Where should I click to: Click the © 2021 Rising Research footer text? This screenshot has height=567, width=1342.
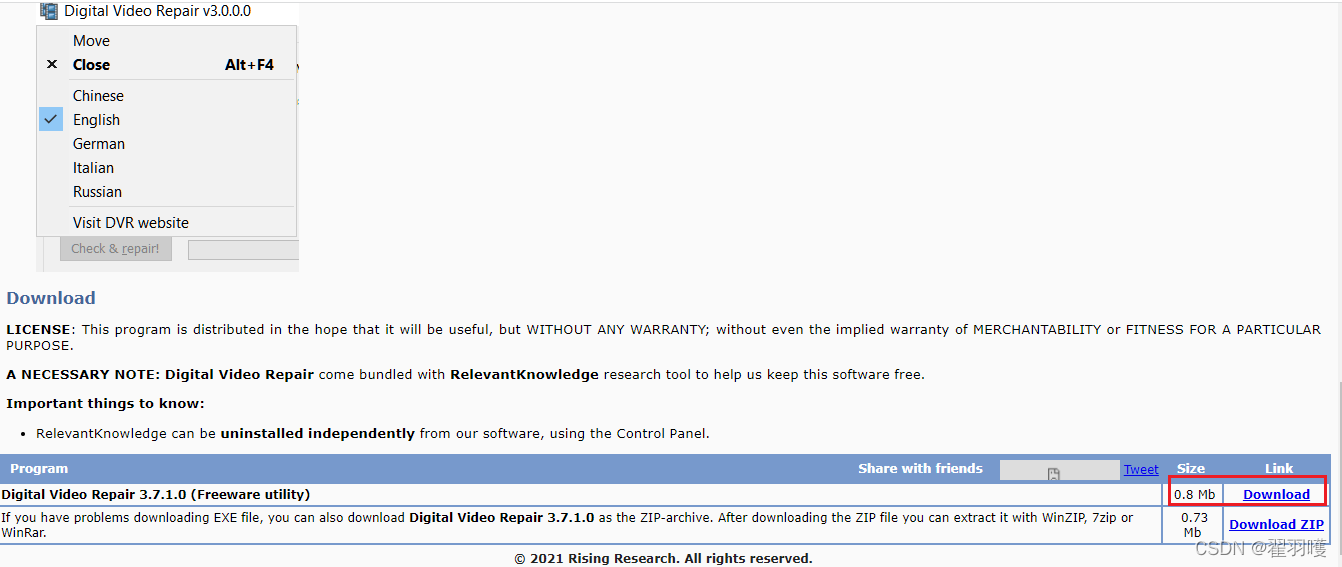click(x=663, y=558)
